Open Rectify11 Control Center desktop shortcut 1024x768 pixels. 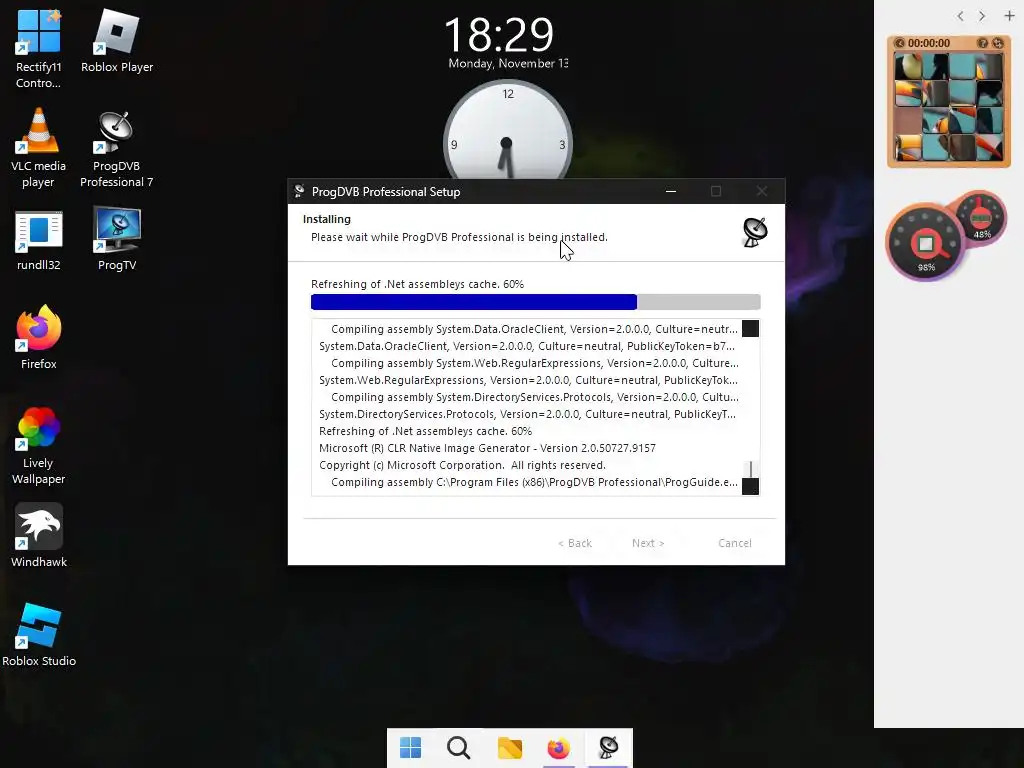pos(39,48)
